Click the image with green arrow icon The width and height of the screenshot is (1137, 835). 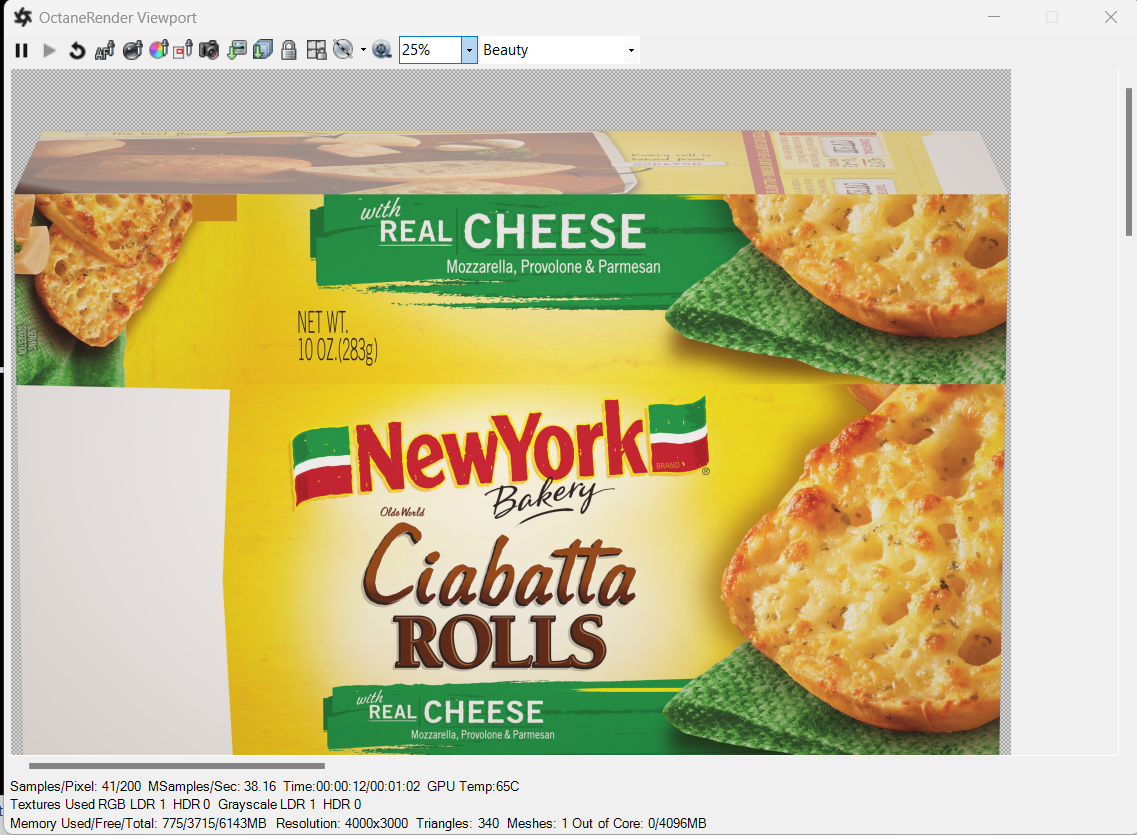click(236, 50)
